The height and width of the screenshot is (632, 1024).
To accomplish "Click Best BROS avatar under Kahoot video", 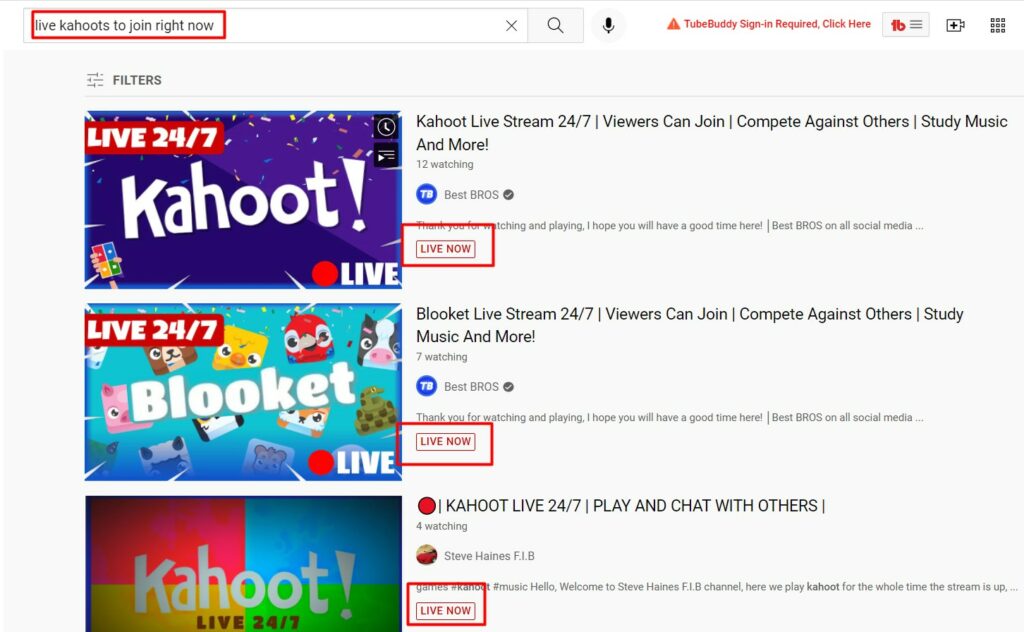I will pos(426,195).
